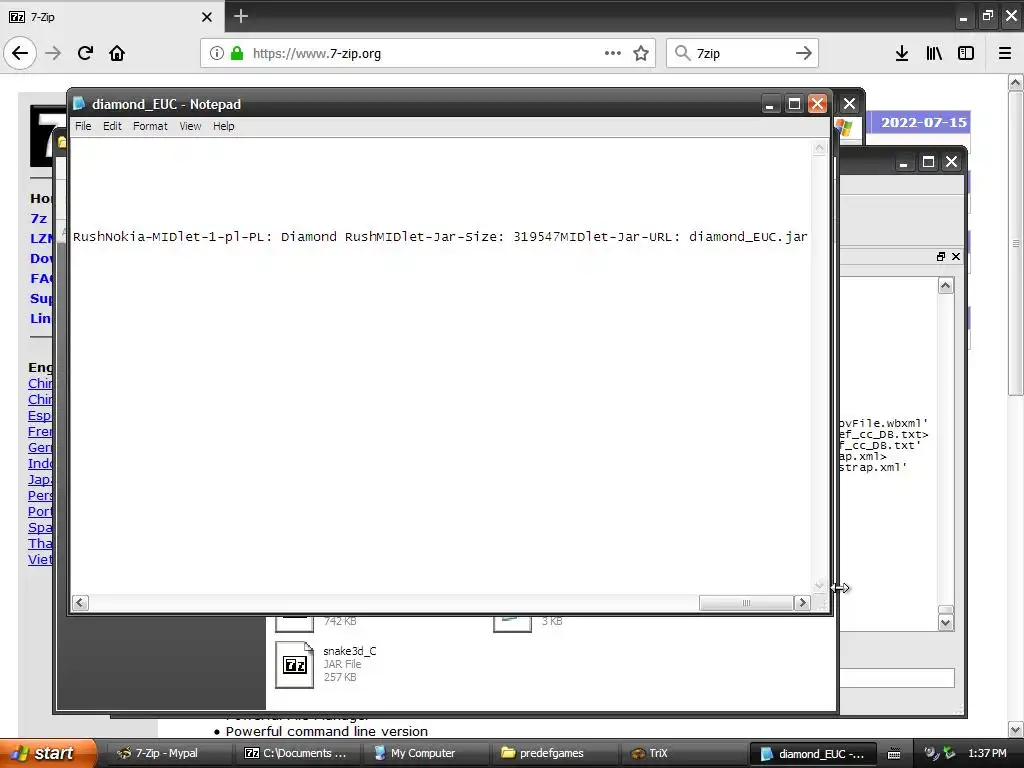Click the Notepad horizontal scrollbar right arrow
This screenshot has height=768, width=1024.
tap(802, 603)
